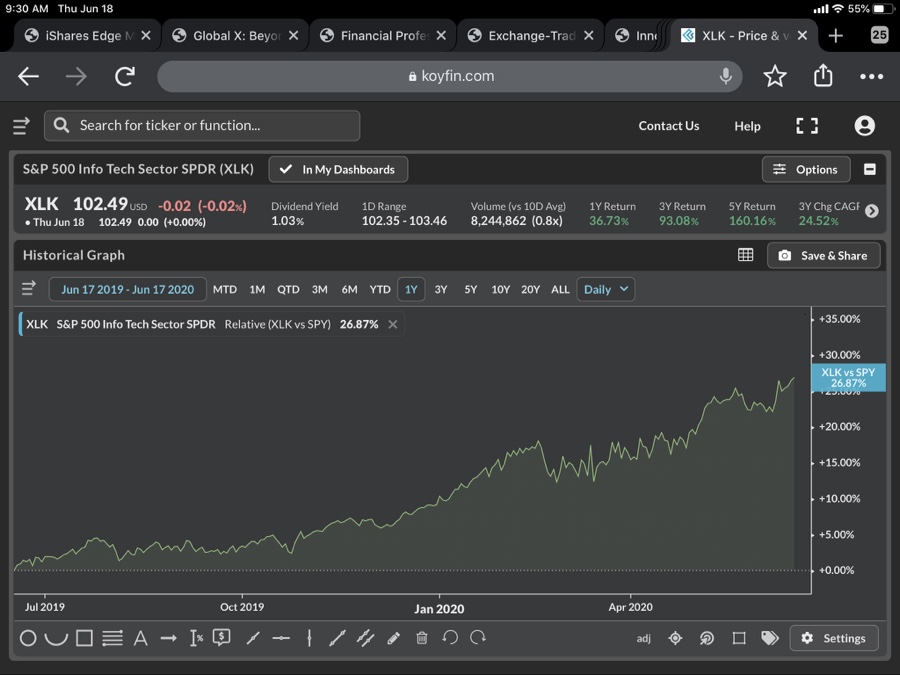Viewport: 900px width, 675px height.
Task: Click the koyfin.com address bar
Action: point(450,76)
